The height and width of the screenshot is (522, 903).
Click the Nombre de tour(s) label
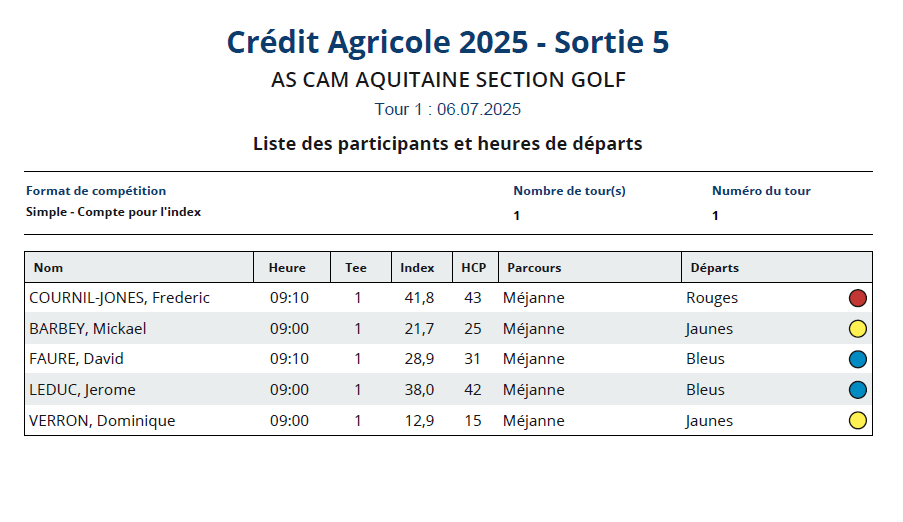(570, 191)
